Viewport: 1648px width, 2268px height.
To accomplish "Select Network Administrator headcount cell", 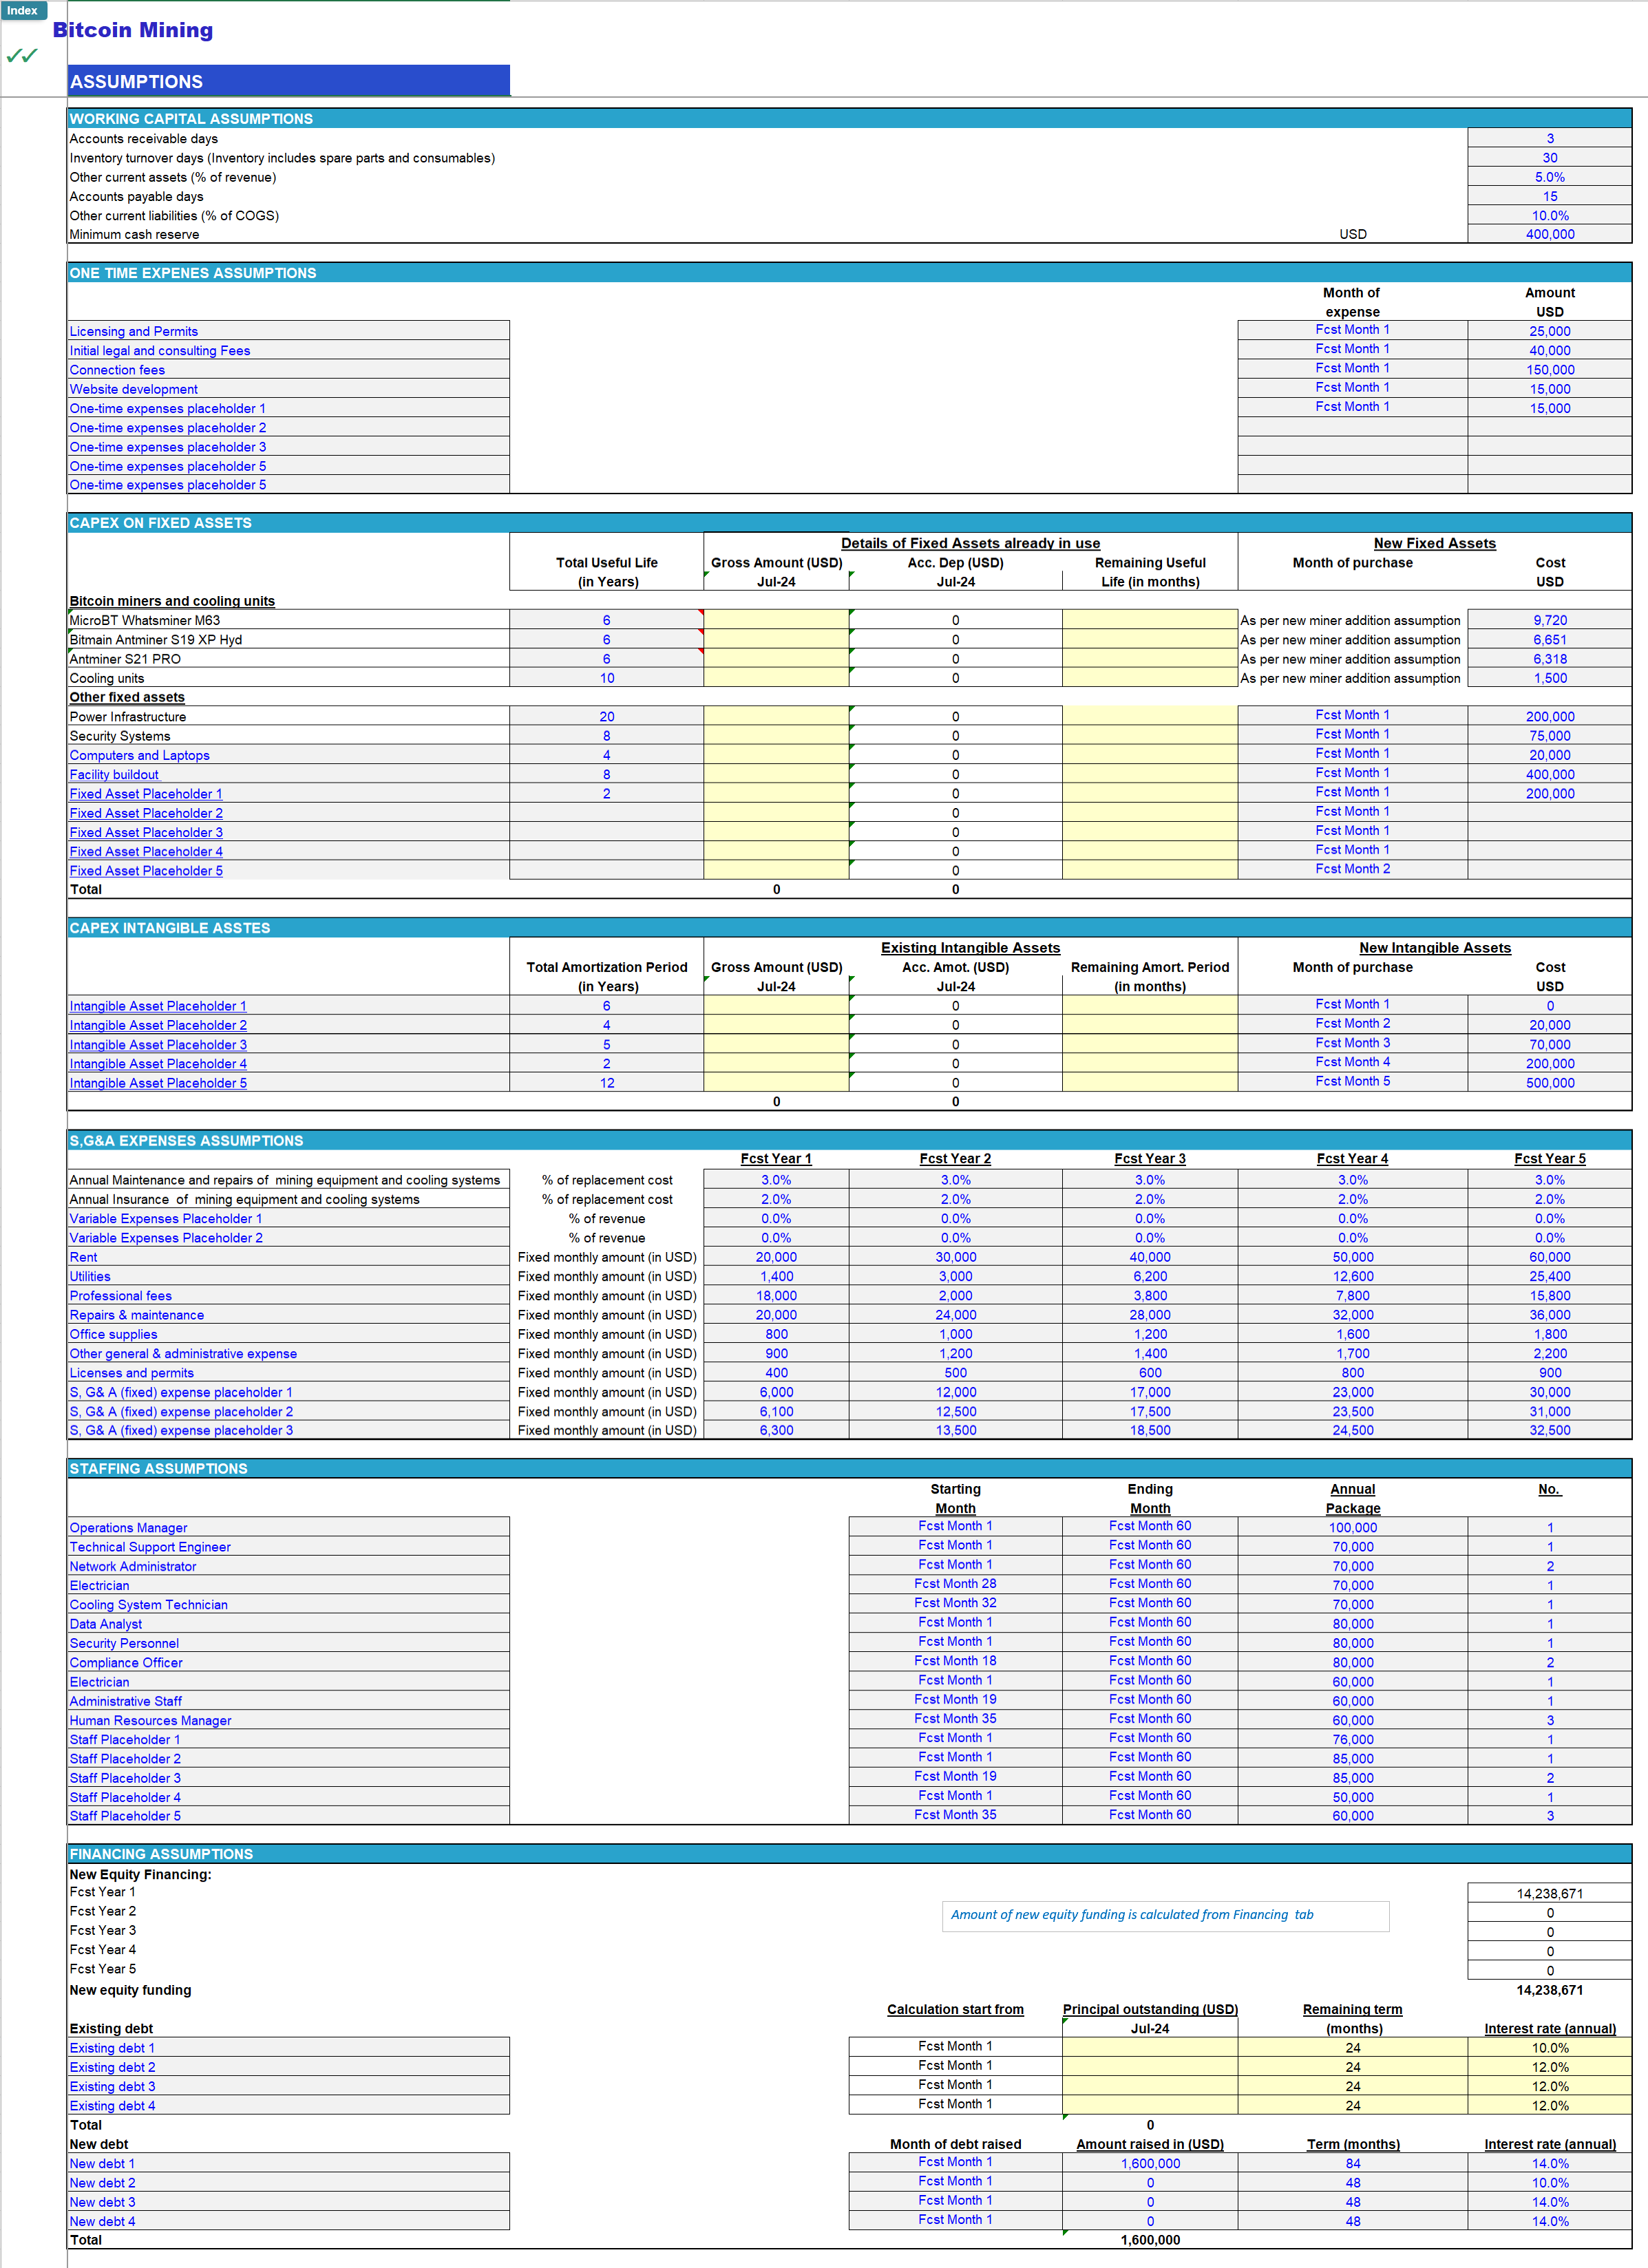I will pyautogui.click(x=1549, y=1565).
